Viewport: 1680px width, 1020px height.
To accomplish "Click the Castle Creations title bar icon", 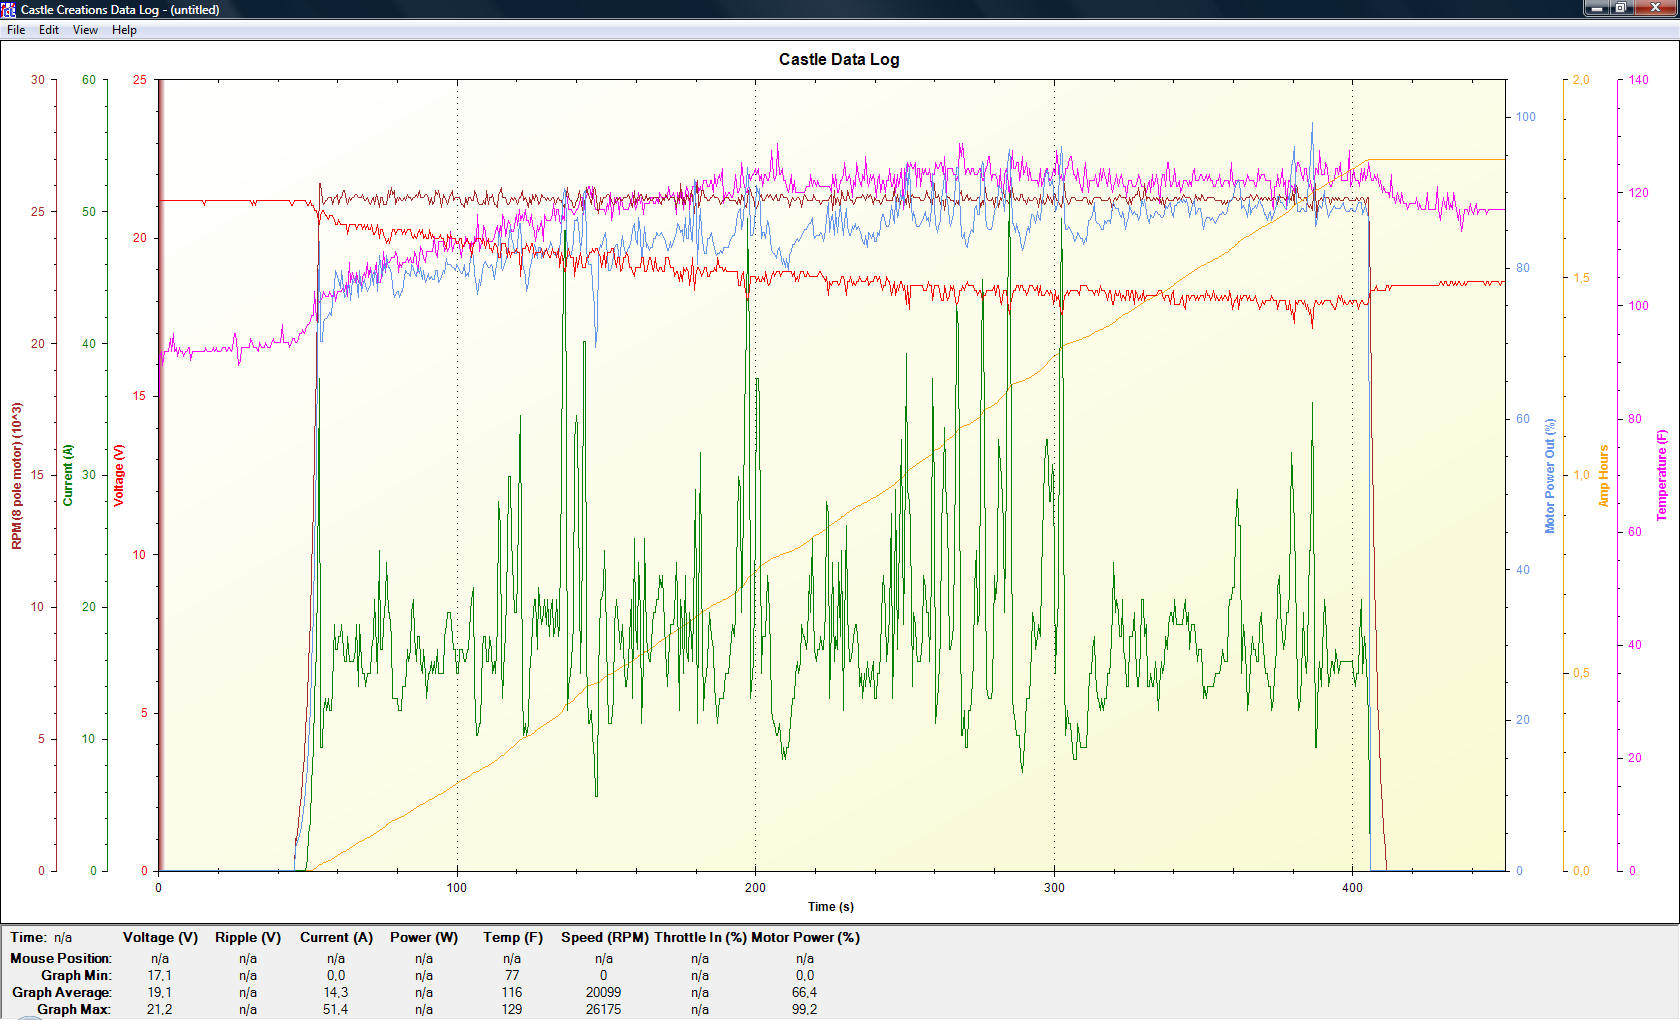I will pyautogui.click(x=9, y=9).
